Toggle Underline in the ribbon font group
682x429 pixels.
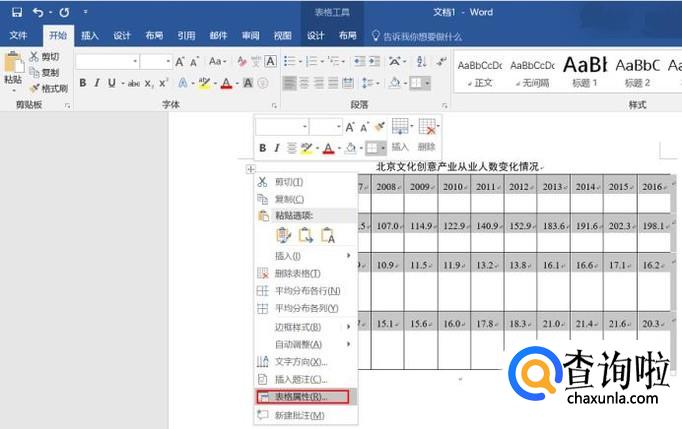click(112, 83)
